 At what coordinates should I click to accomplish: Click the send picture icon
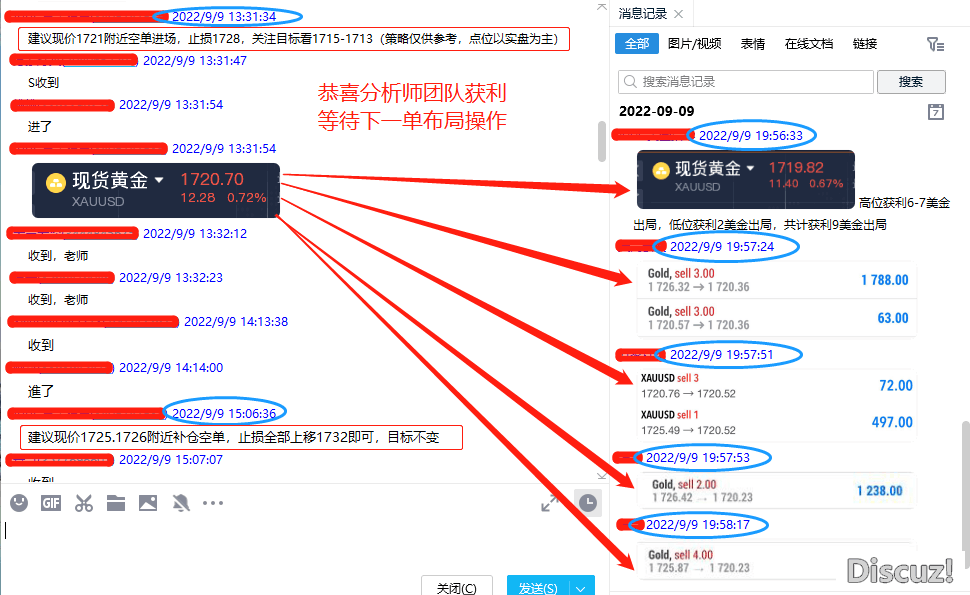[148, 503]
